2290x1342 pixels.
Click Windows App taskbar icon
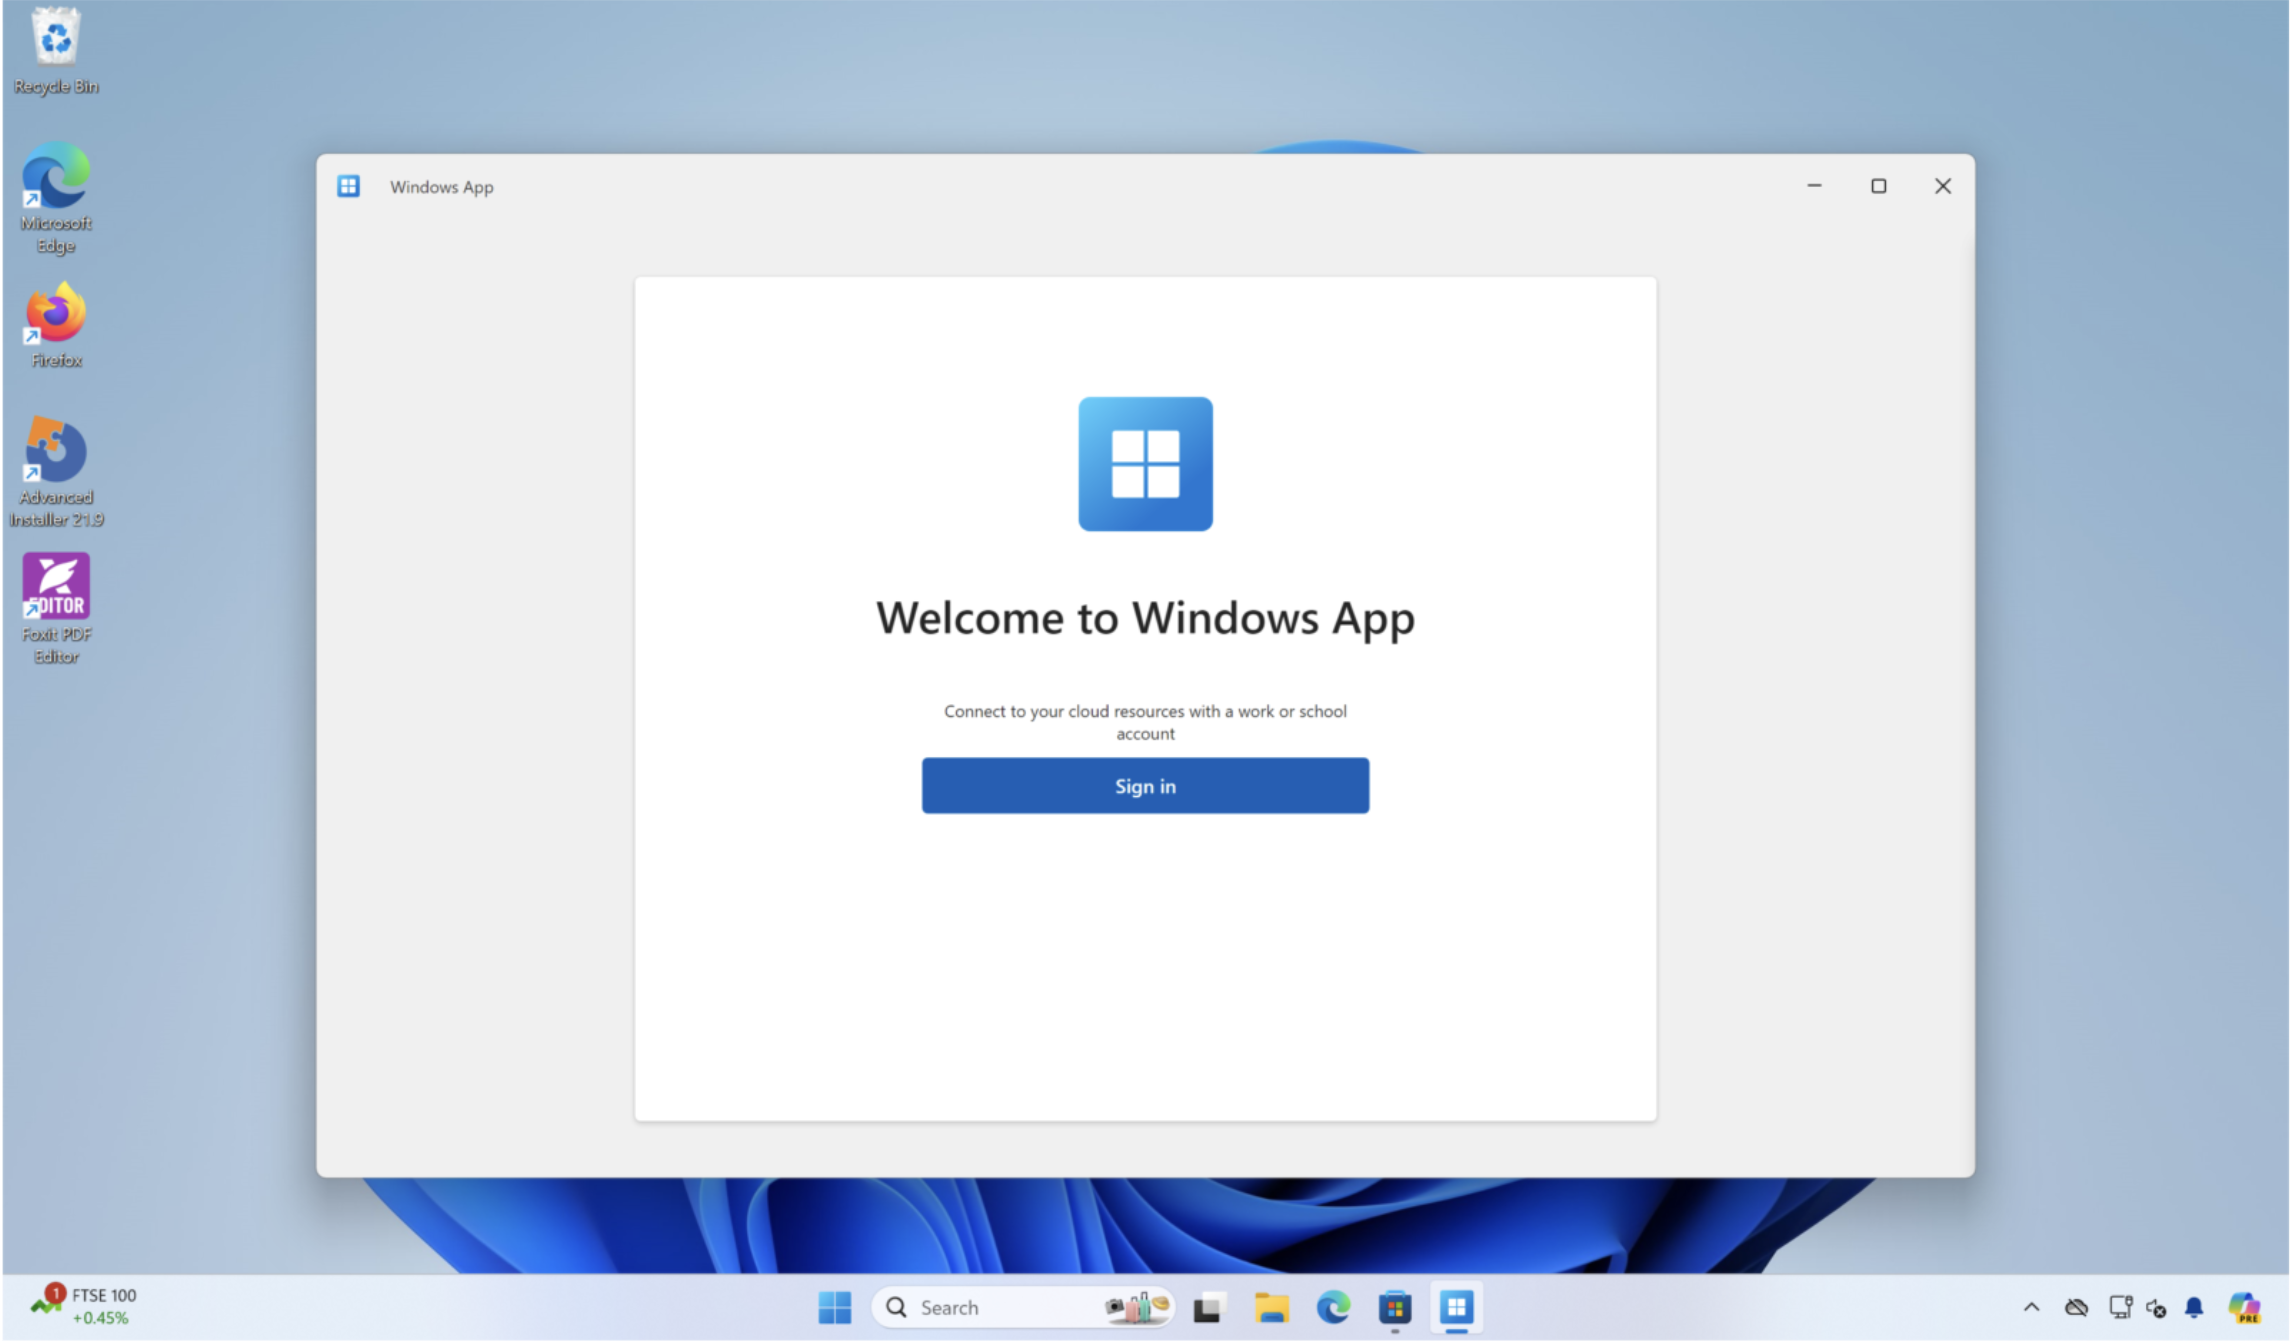[x=1456, y=1307]
